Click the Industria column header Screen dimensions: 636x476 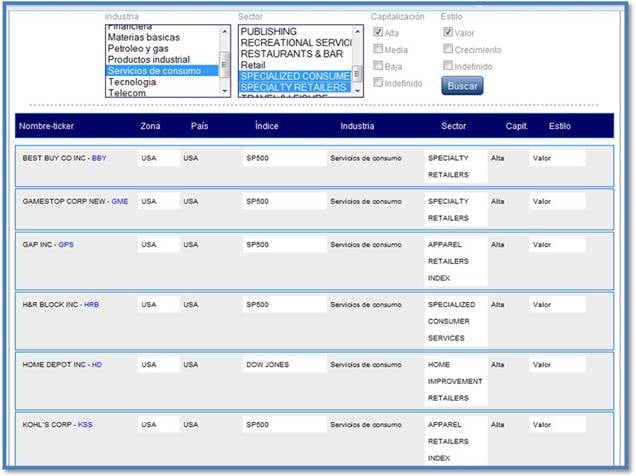pyautogui.click(x=357, y=126)
